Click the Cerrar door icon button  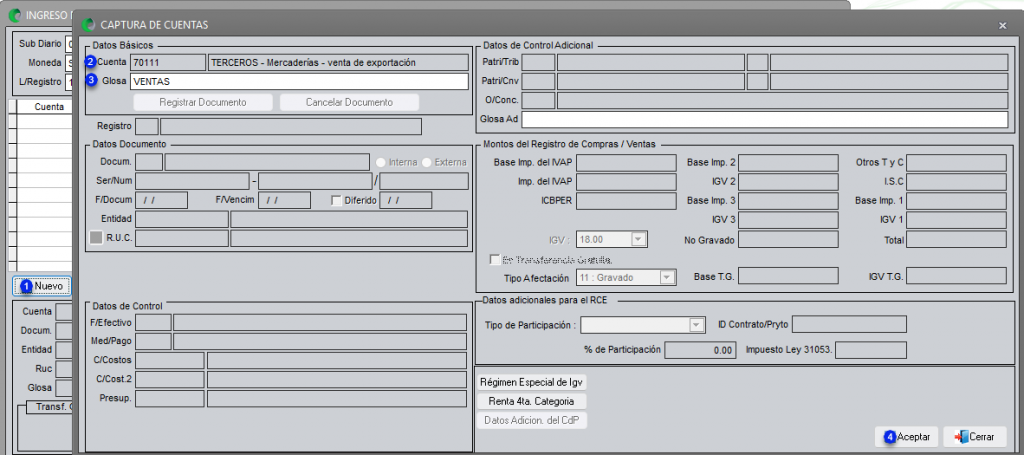click(974, 437)
